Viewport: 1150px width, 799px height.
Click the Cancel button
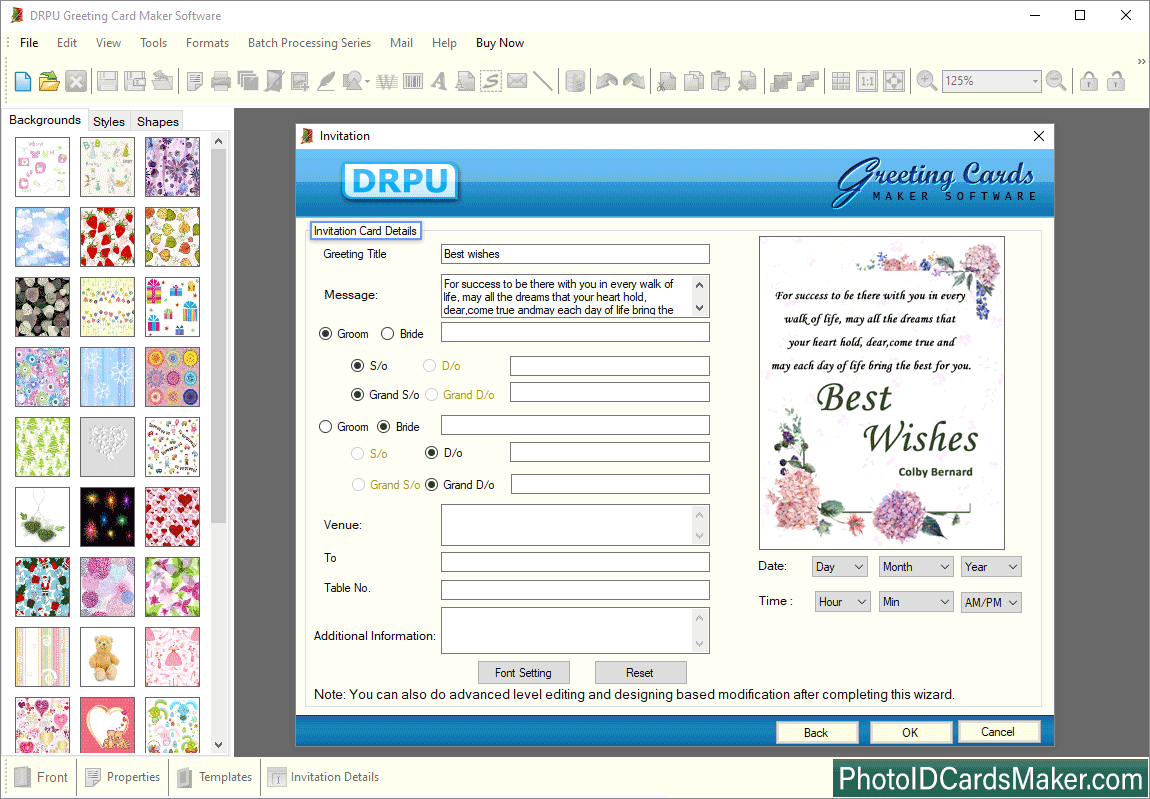(x=998, y=731)
